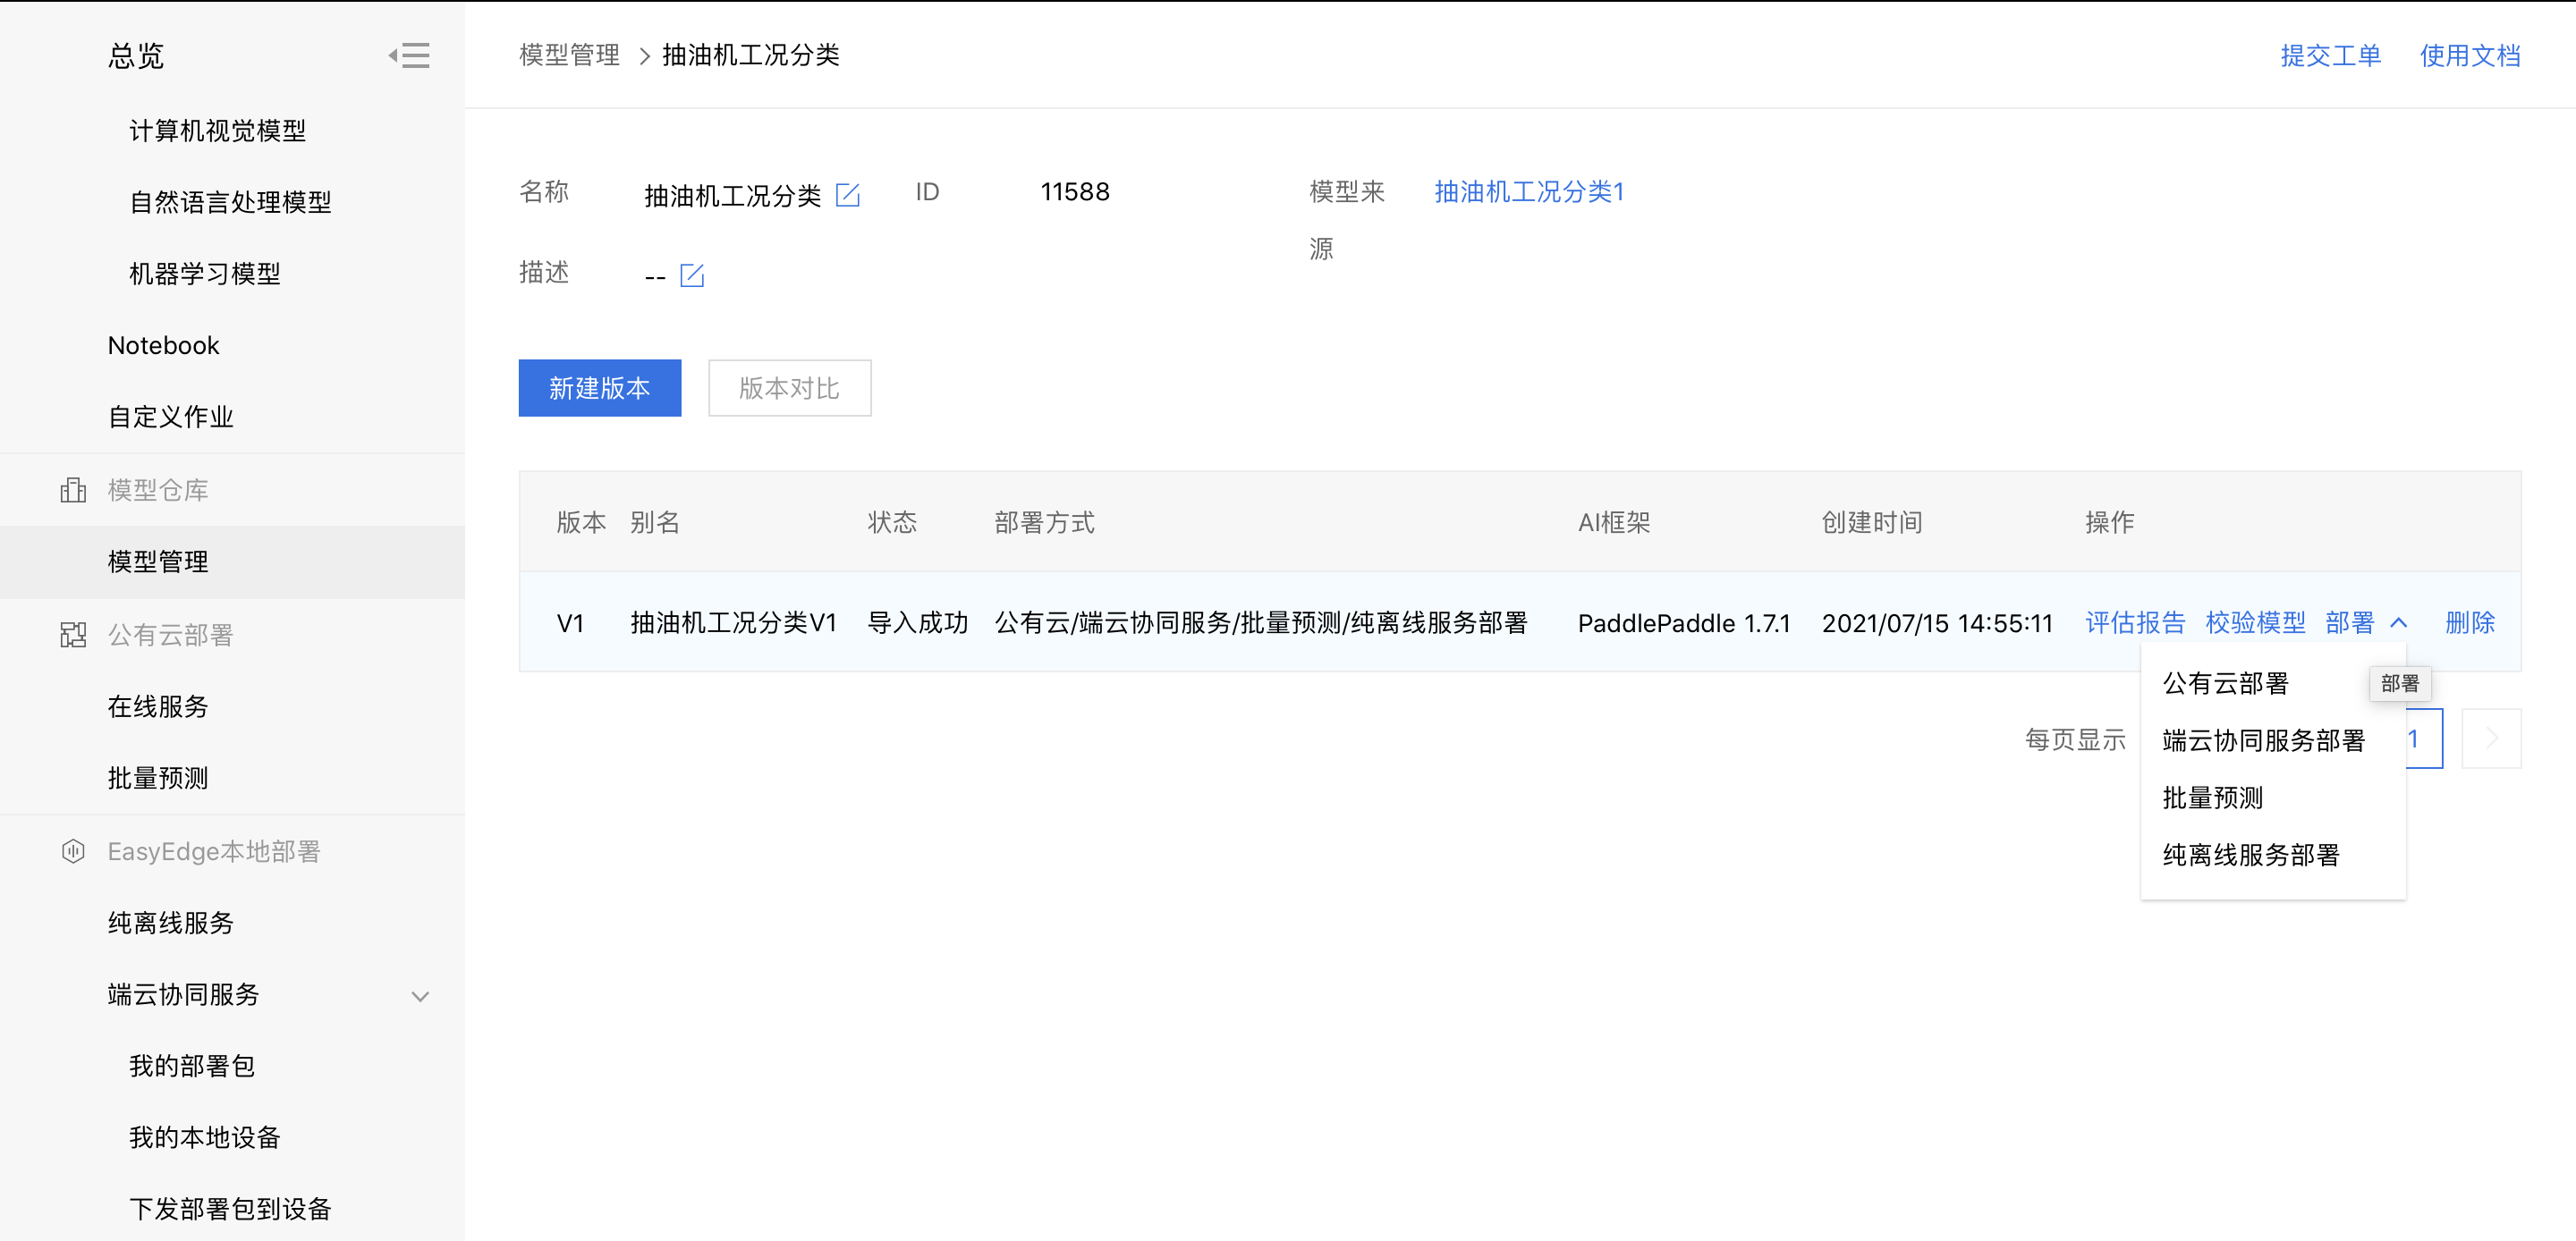Screen dimensions: 2576x1241
Task: Choose 纯离线服务部署 in the dropdown
Action: (x=2250, y=855)
